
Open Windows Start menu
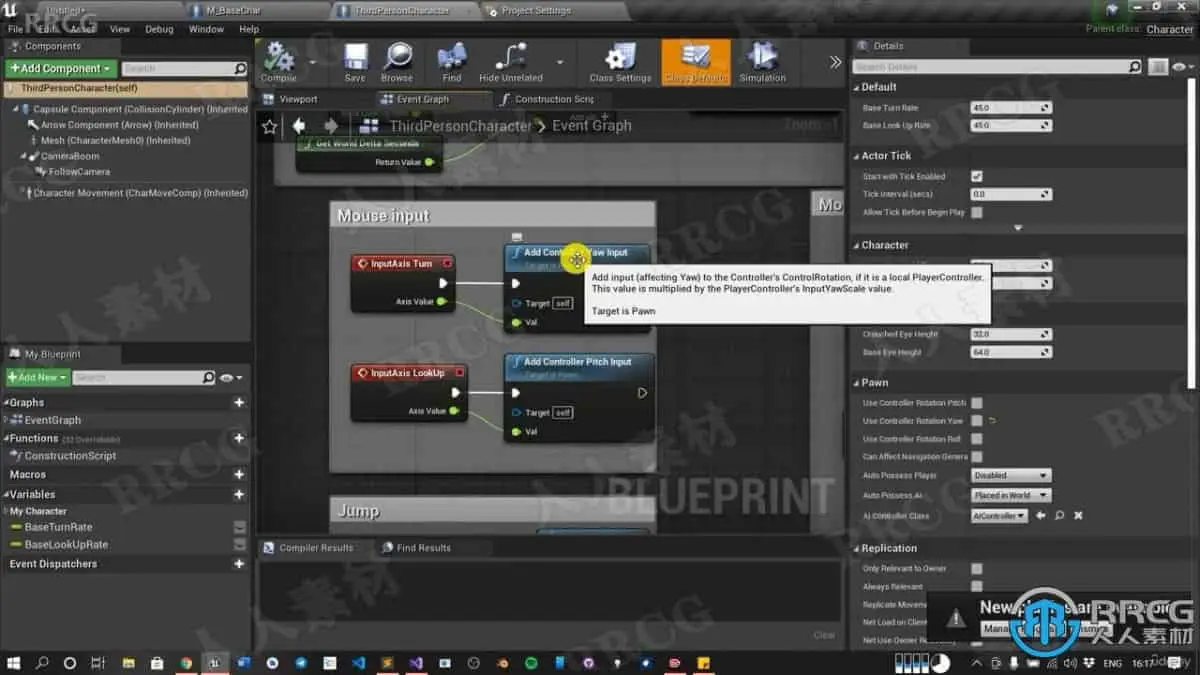(x=14, y=662)
